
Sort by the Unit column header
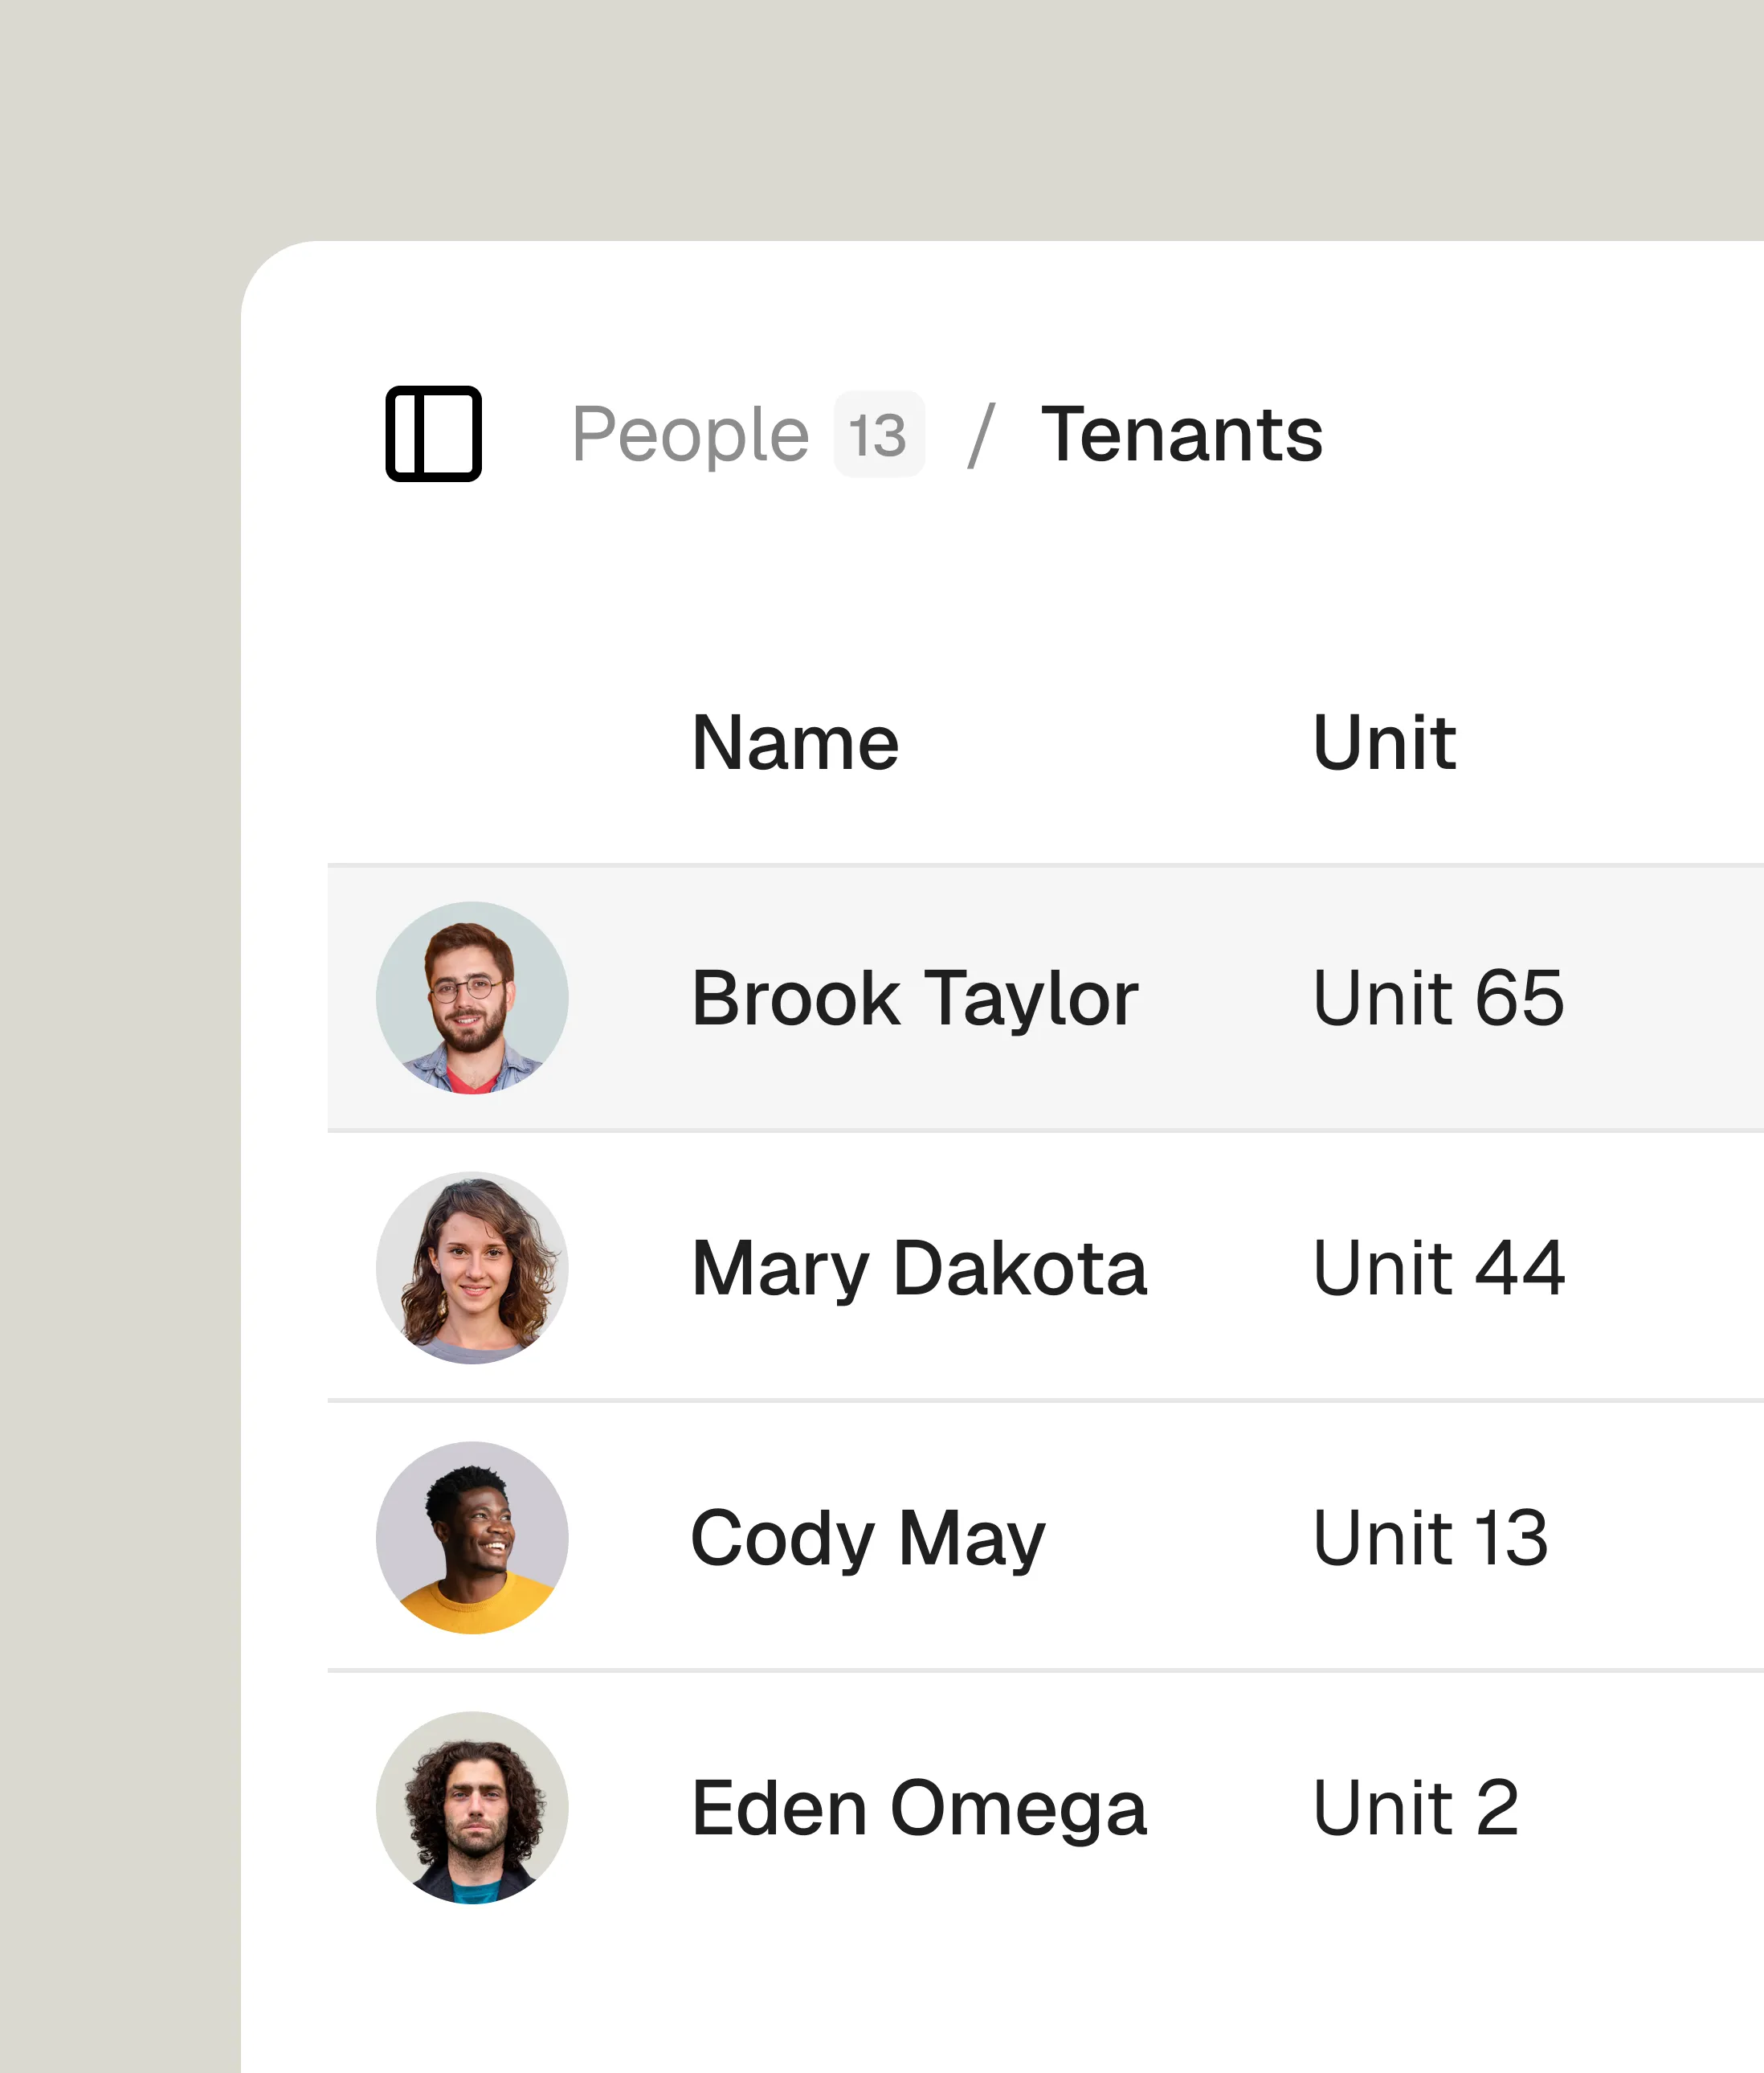[x=1384, y=742]
